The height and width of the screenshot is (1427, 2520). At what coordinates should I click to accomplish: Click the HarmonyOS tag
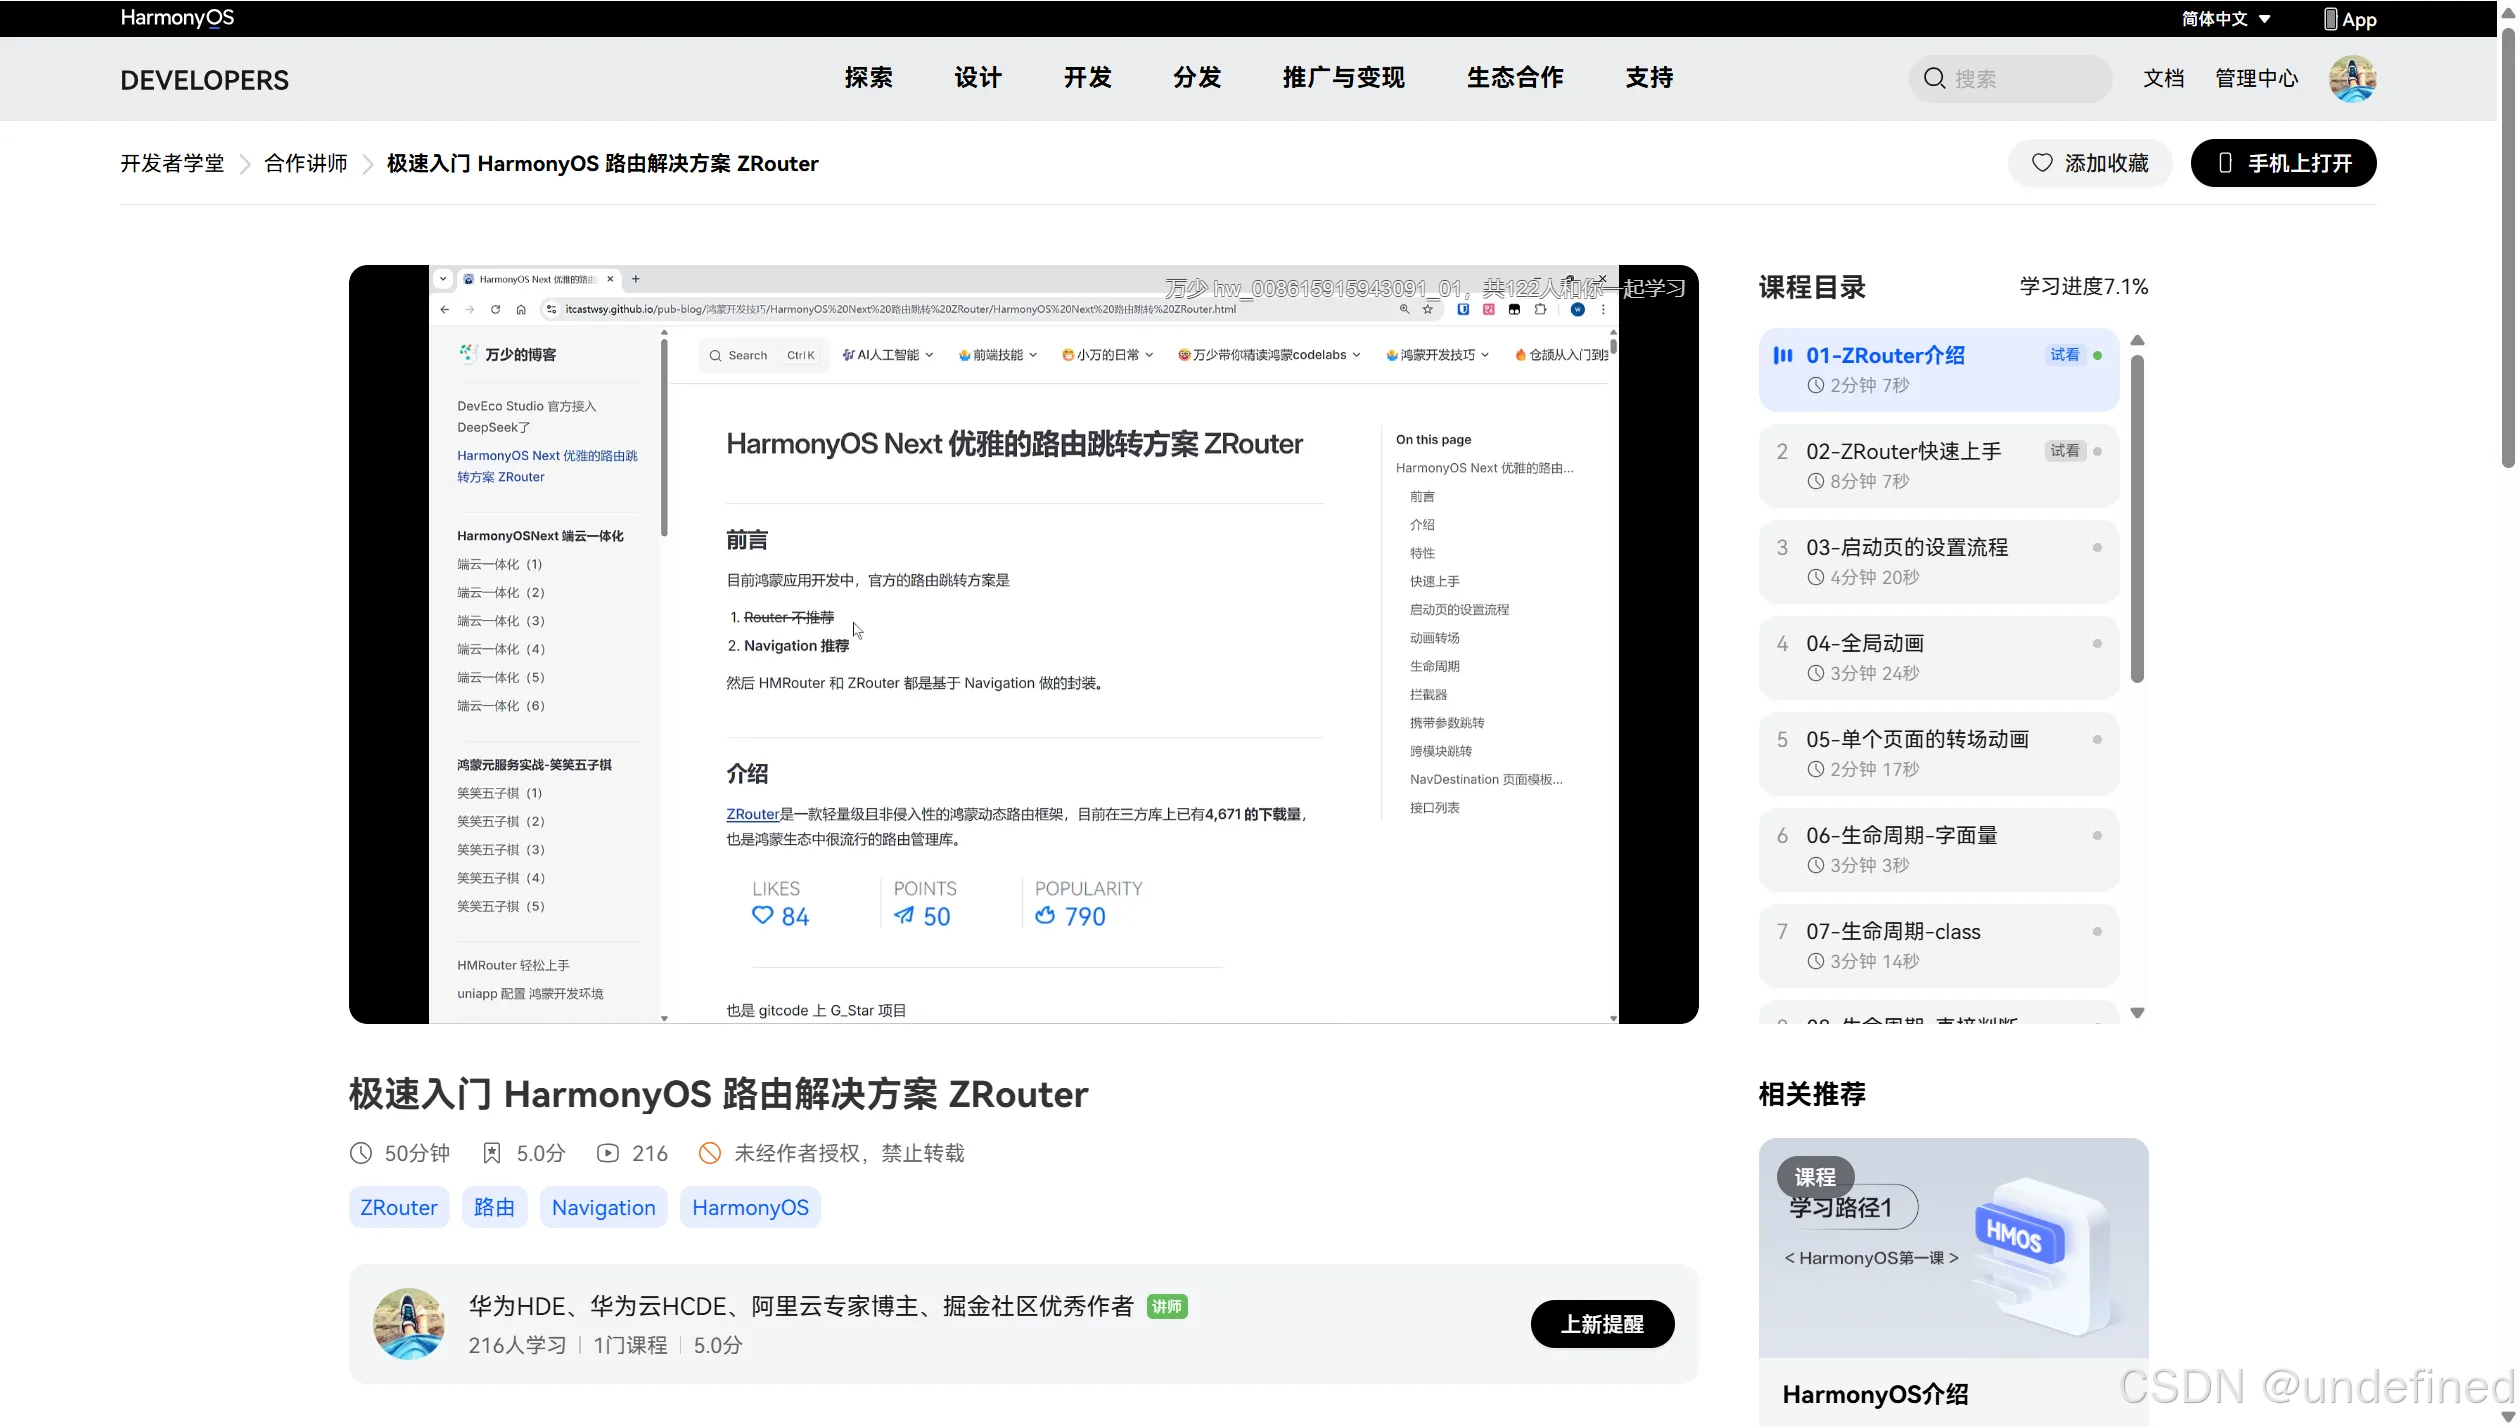750,1207
